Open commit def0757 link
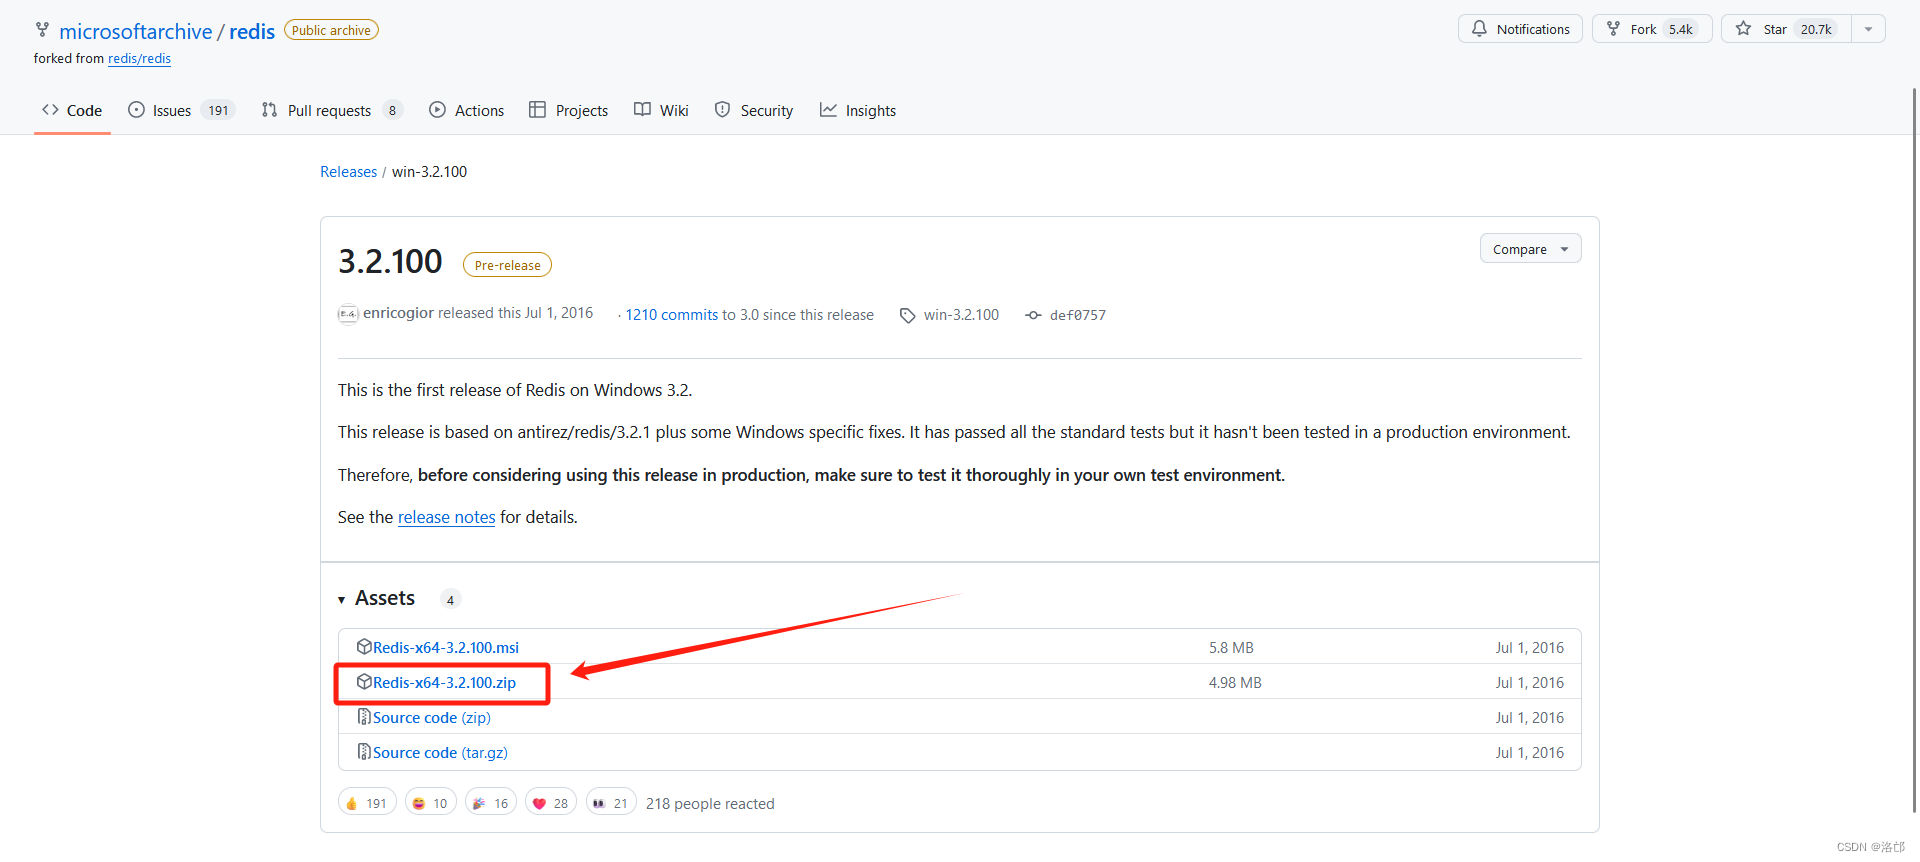 coord(1078,315)
